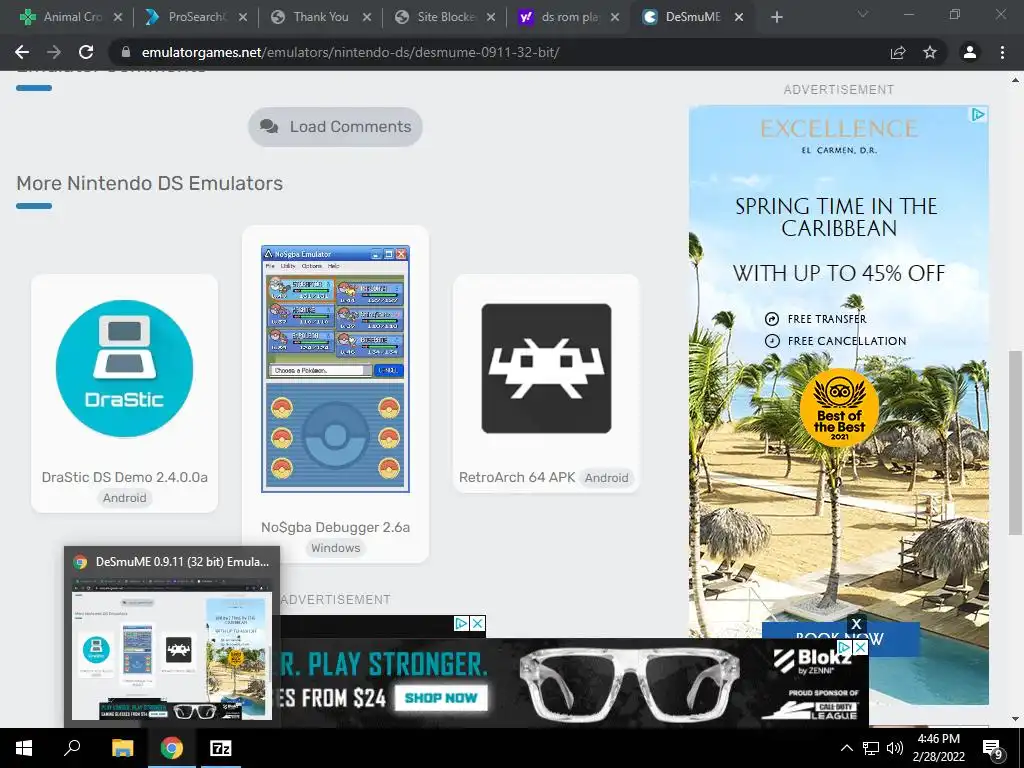Go back to the previous page
Screen dimensions: 1024x768
[x=22, y=52]
